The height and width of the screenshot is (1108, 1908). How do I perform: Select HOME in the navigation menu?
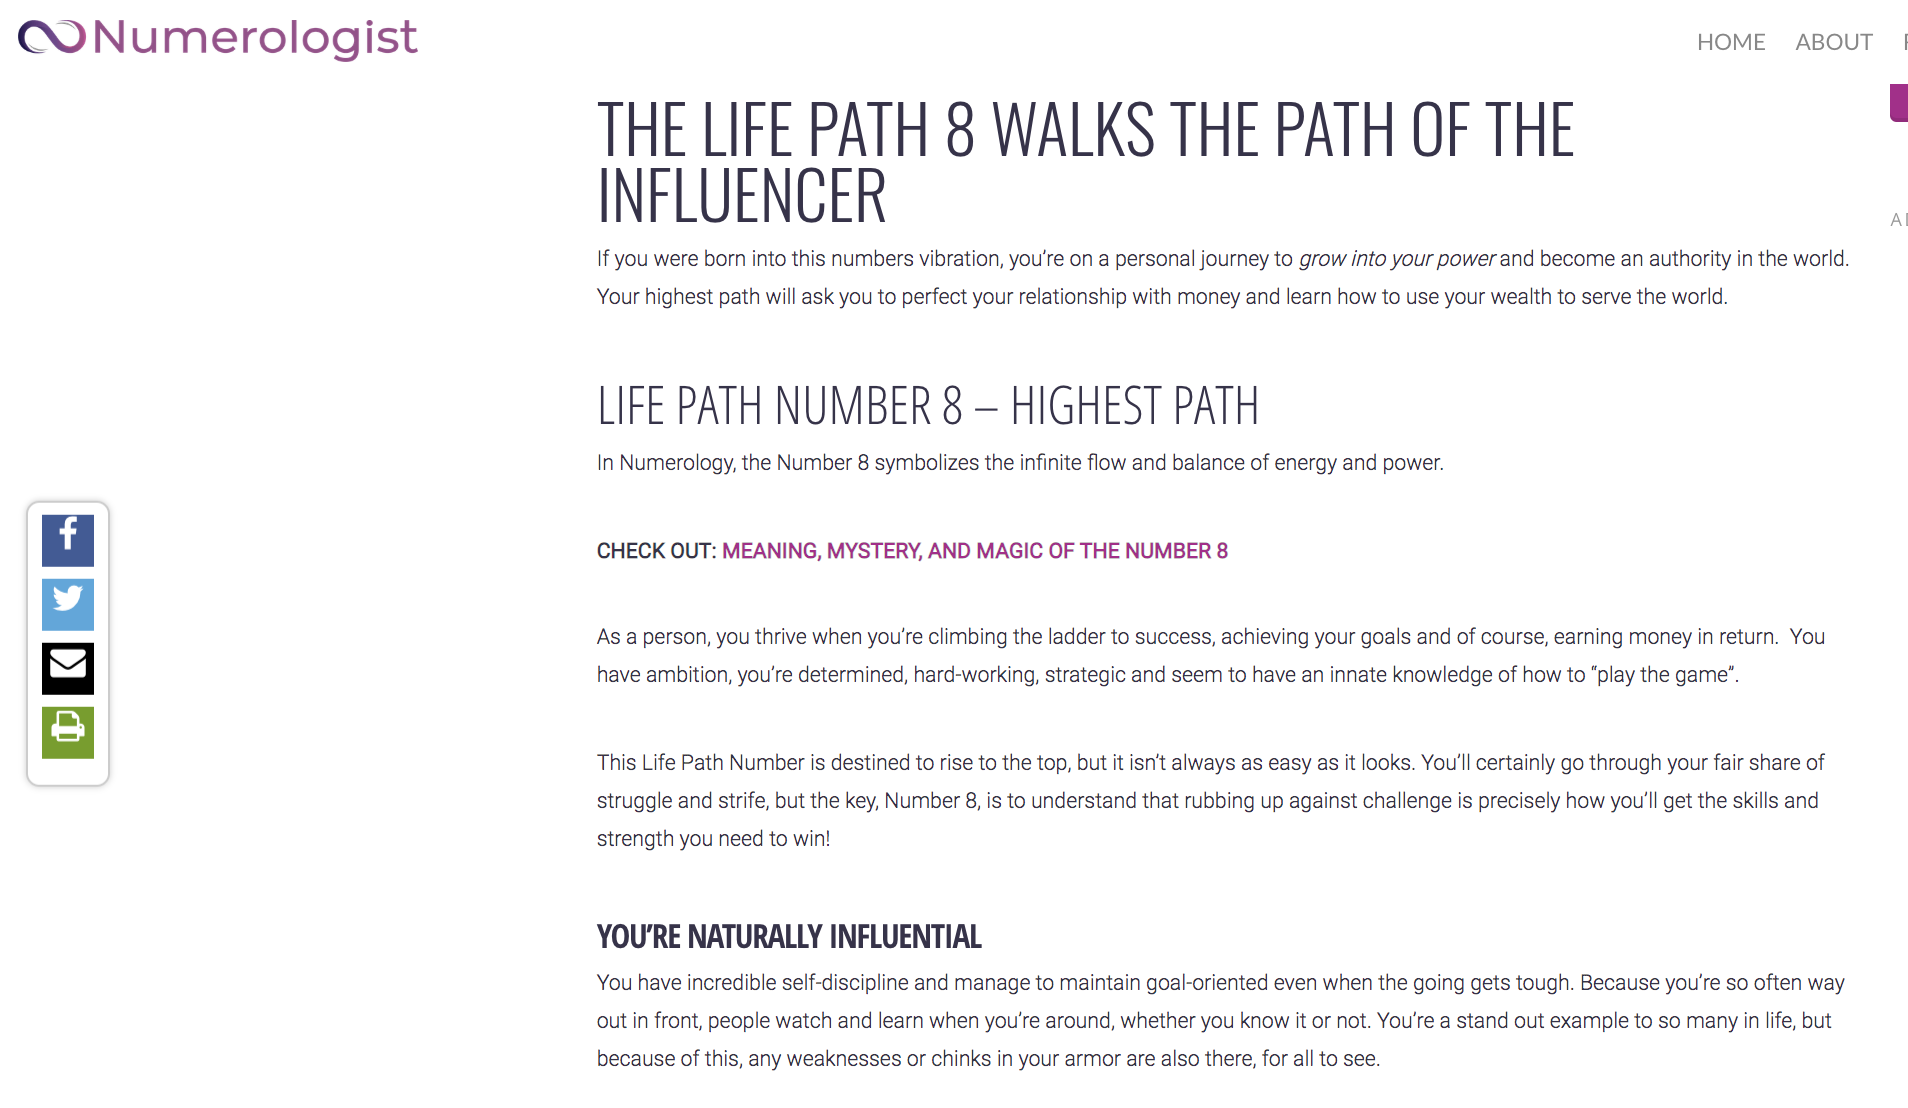(x=1731, y=42)
